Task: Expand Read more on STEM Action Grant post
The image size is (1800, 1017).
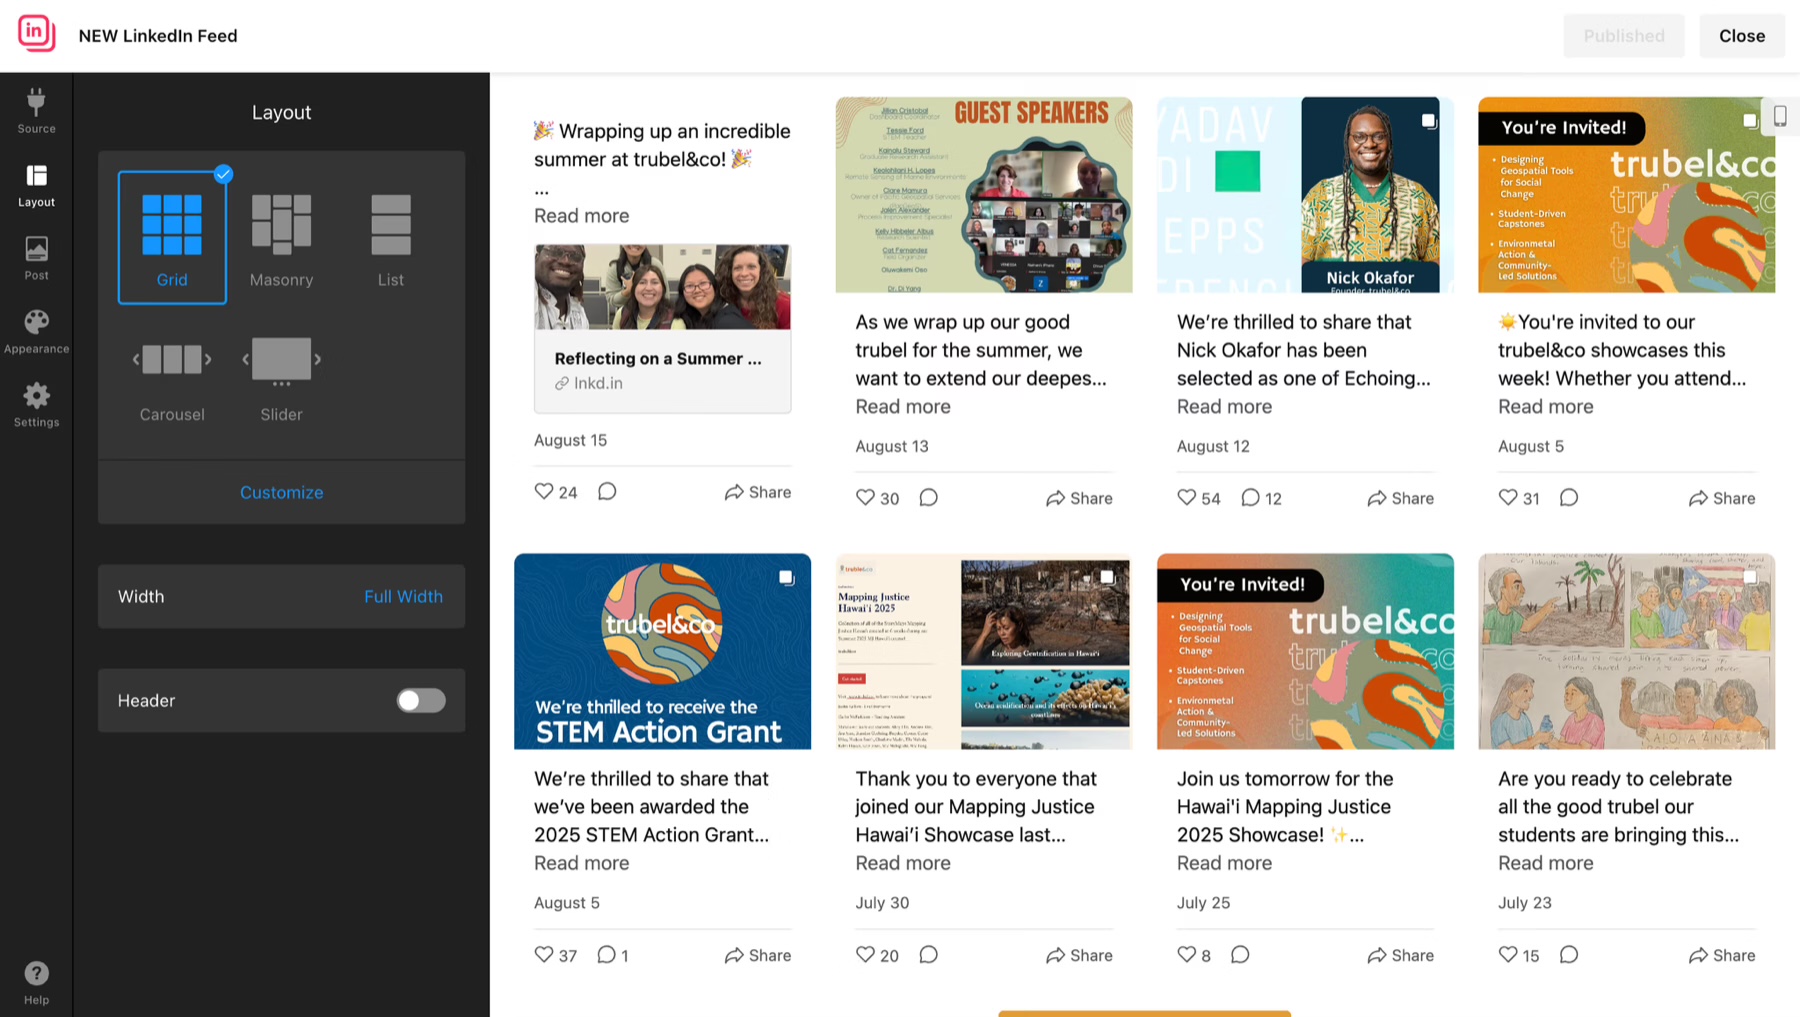Action: pyautogui.click(x=581, y=862)
